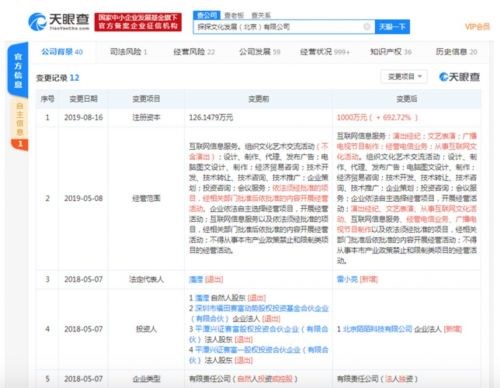This screenshot has height=388, width=500.
Task: Select the 2018-05-07 date in row 3
Action: pos(83,279)
